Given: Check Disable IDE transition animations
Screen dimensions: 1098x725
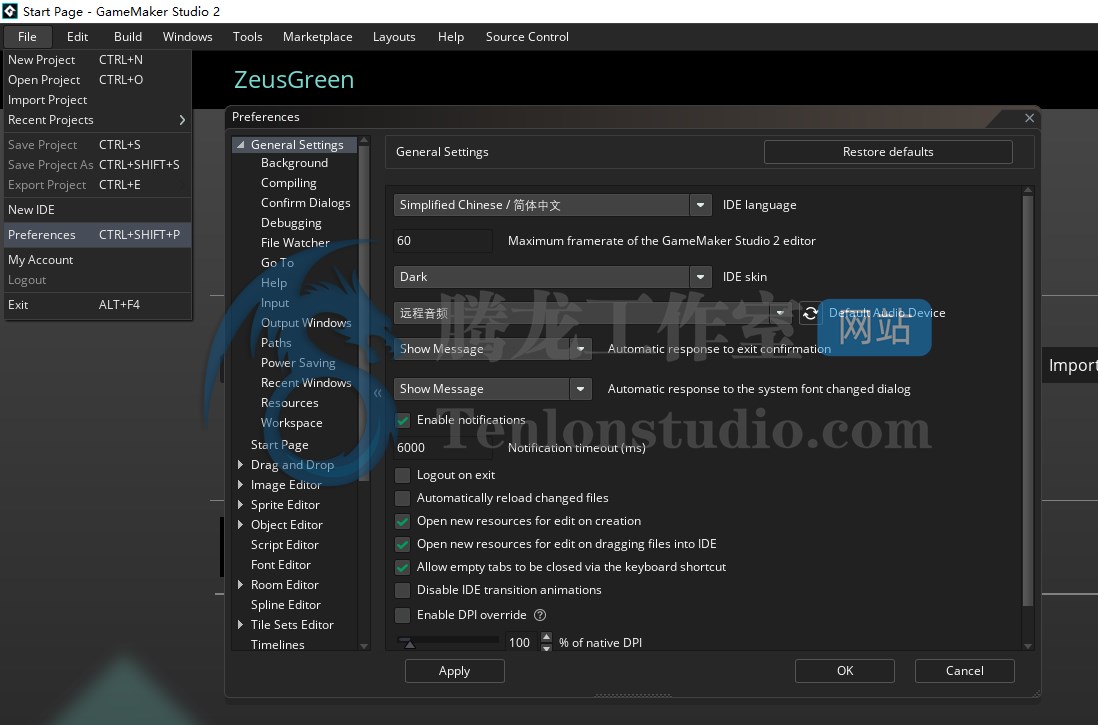Looking at the screenshot, I should click(403, 591).
